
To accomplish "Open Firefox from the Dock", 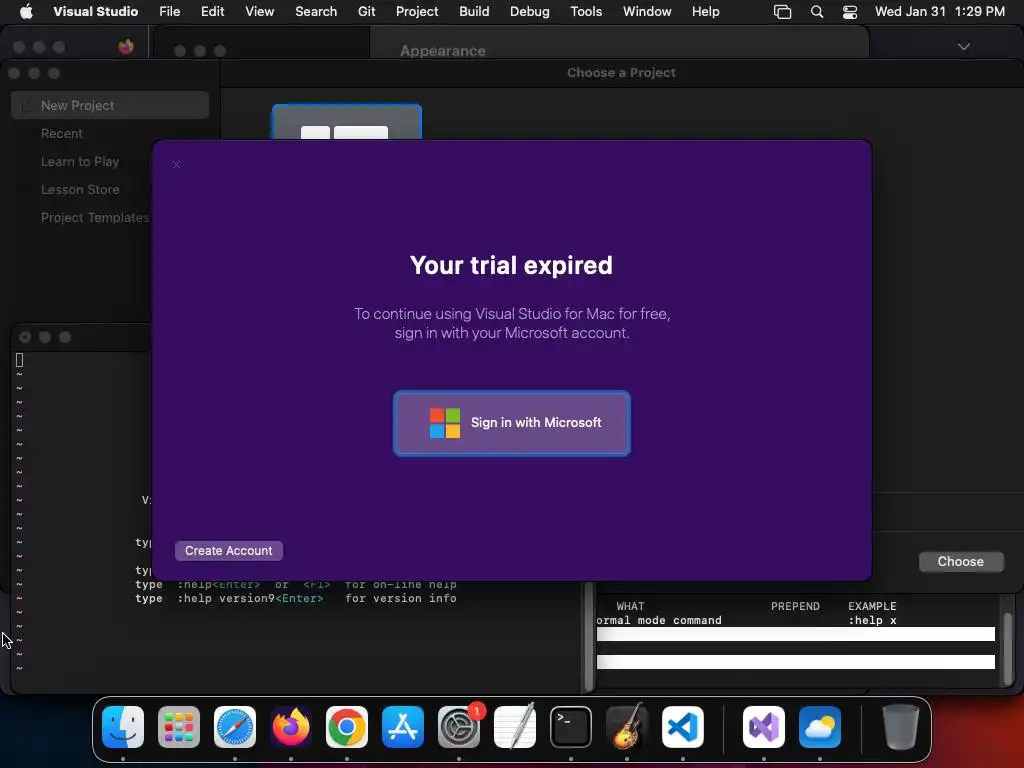I will point(291,727).
